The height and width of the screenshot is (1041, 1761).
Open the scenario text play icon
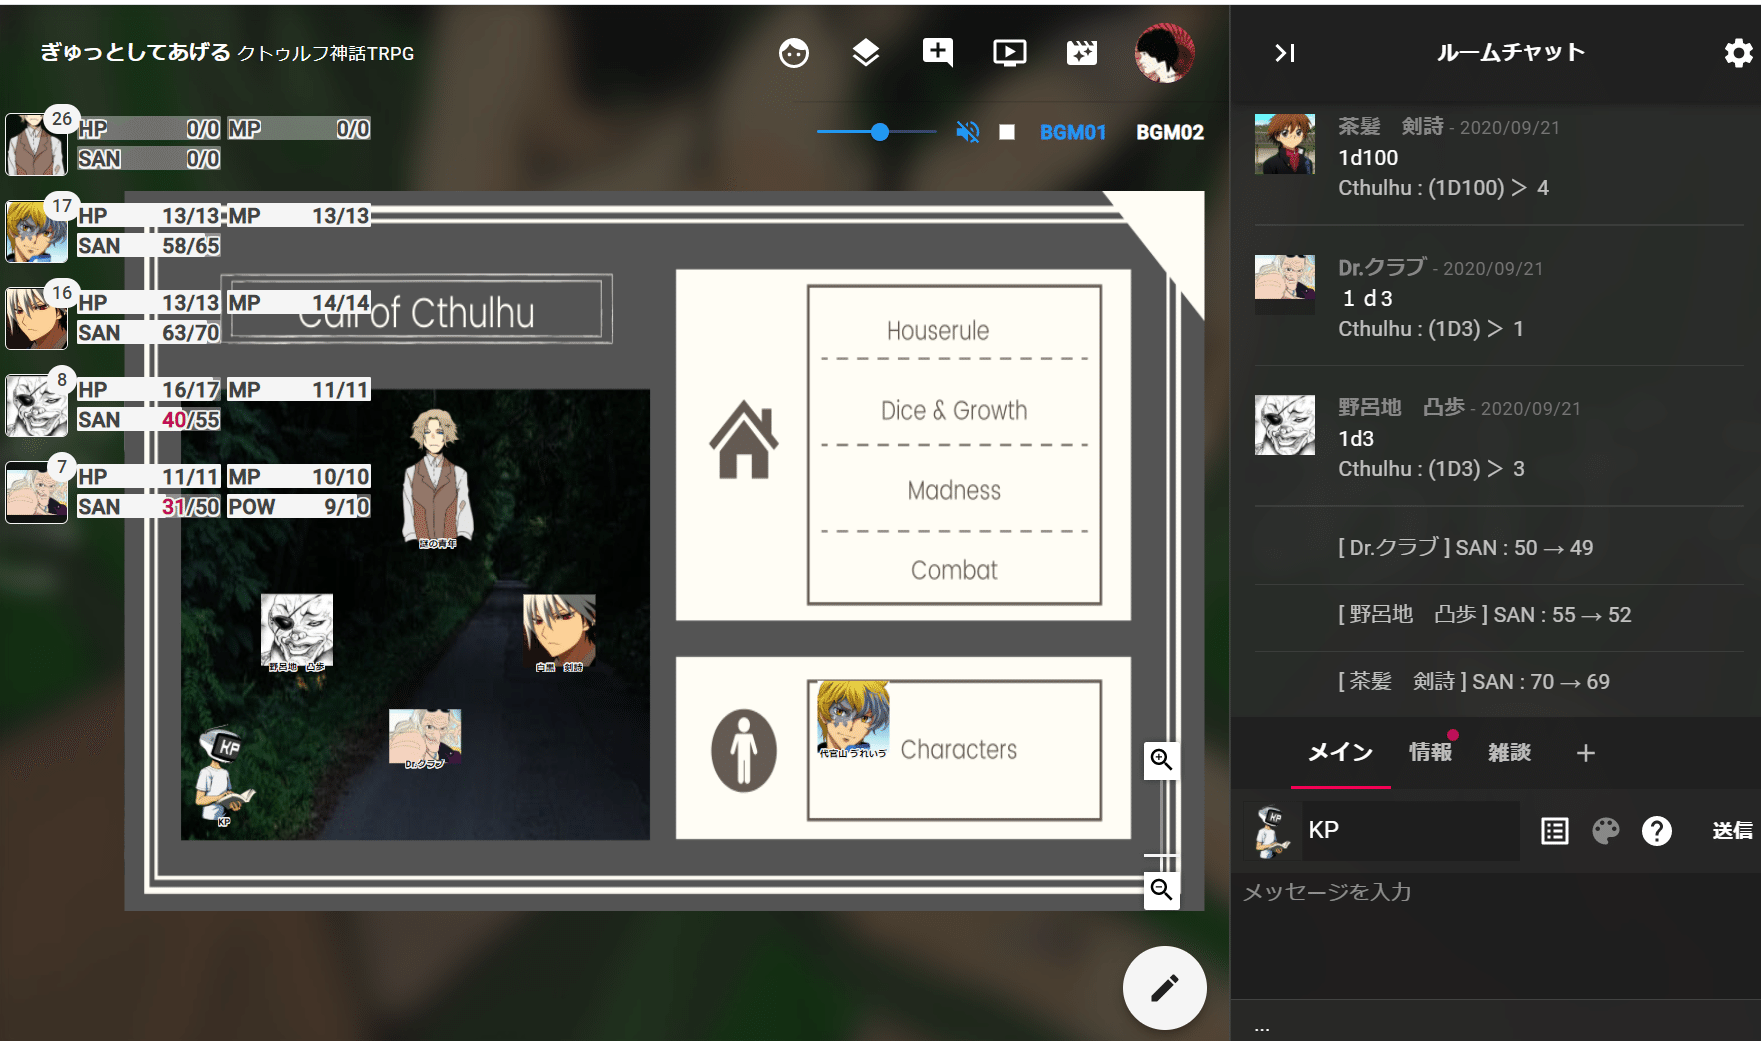click(1010, 53)
